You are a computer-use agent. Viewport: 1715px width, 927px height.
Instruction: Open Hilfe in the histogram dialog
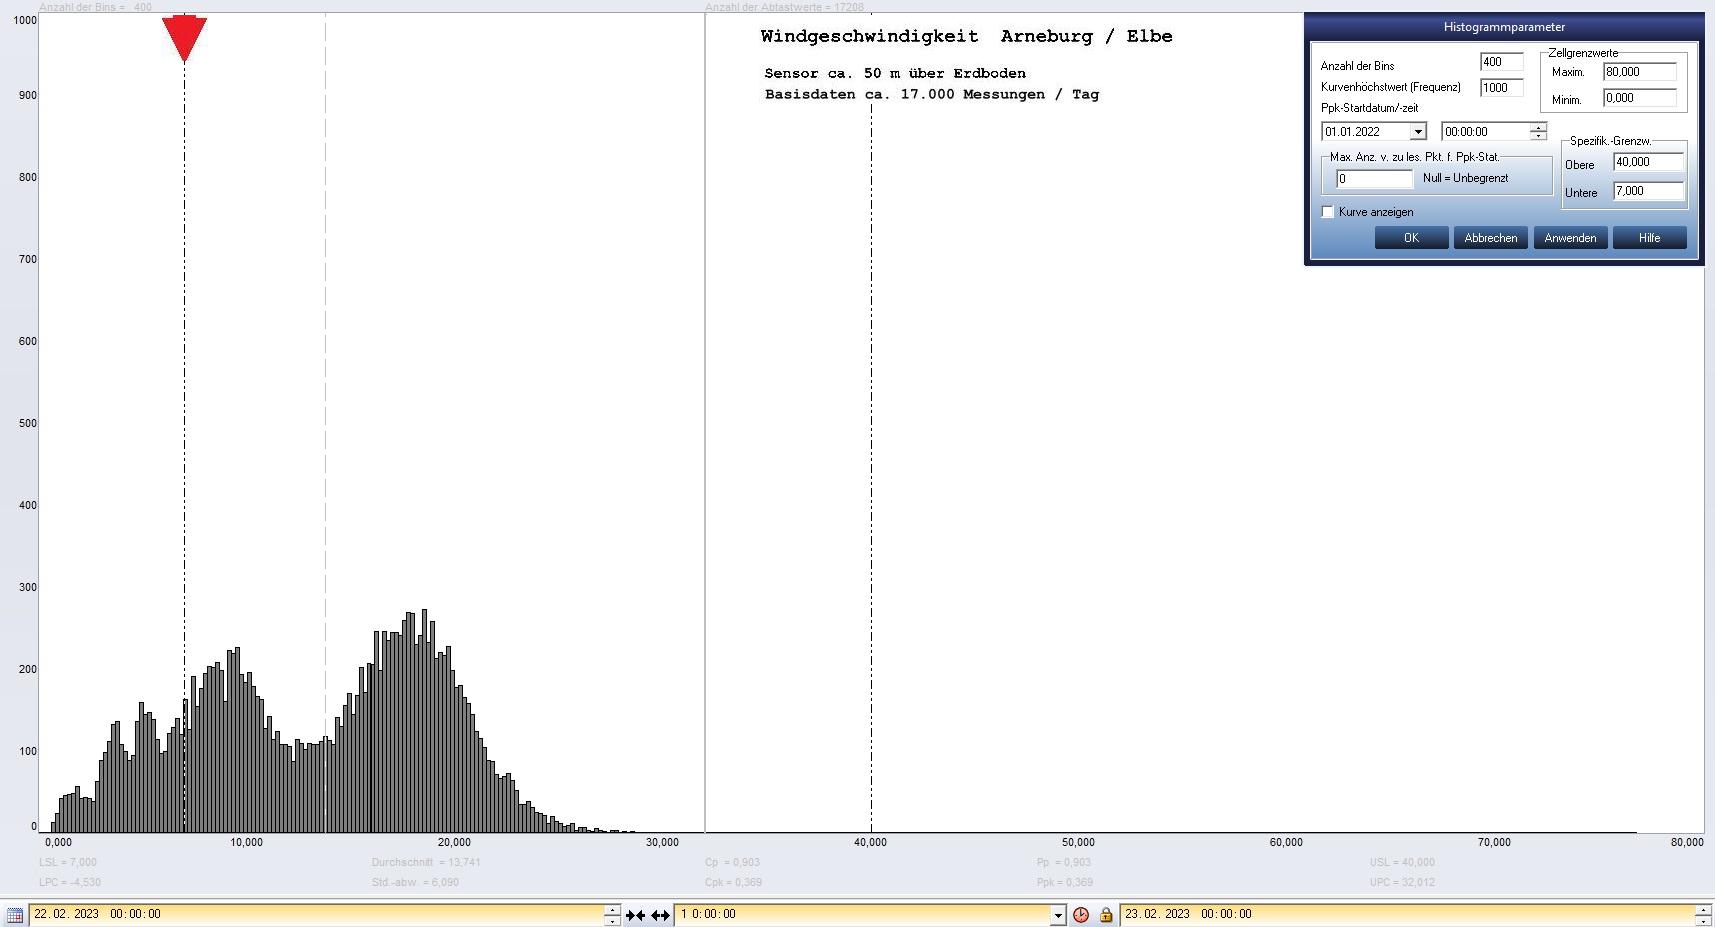[x=1649, y=238]
